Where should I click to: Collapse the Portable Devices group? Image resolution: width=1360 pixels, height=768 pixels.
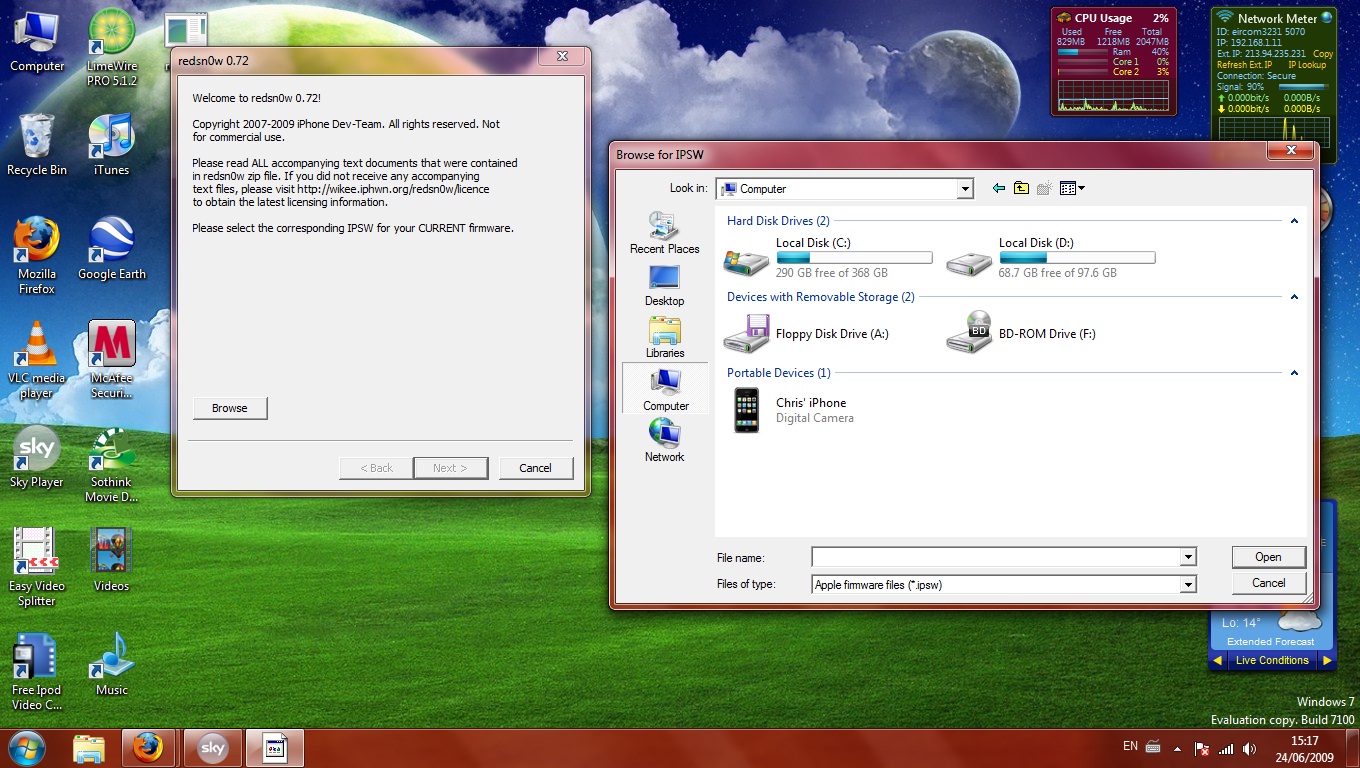1294,373
